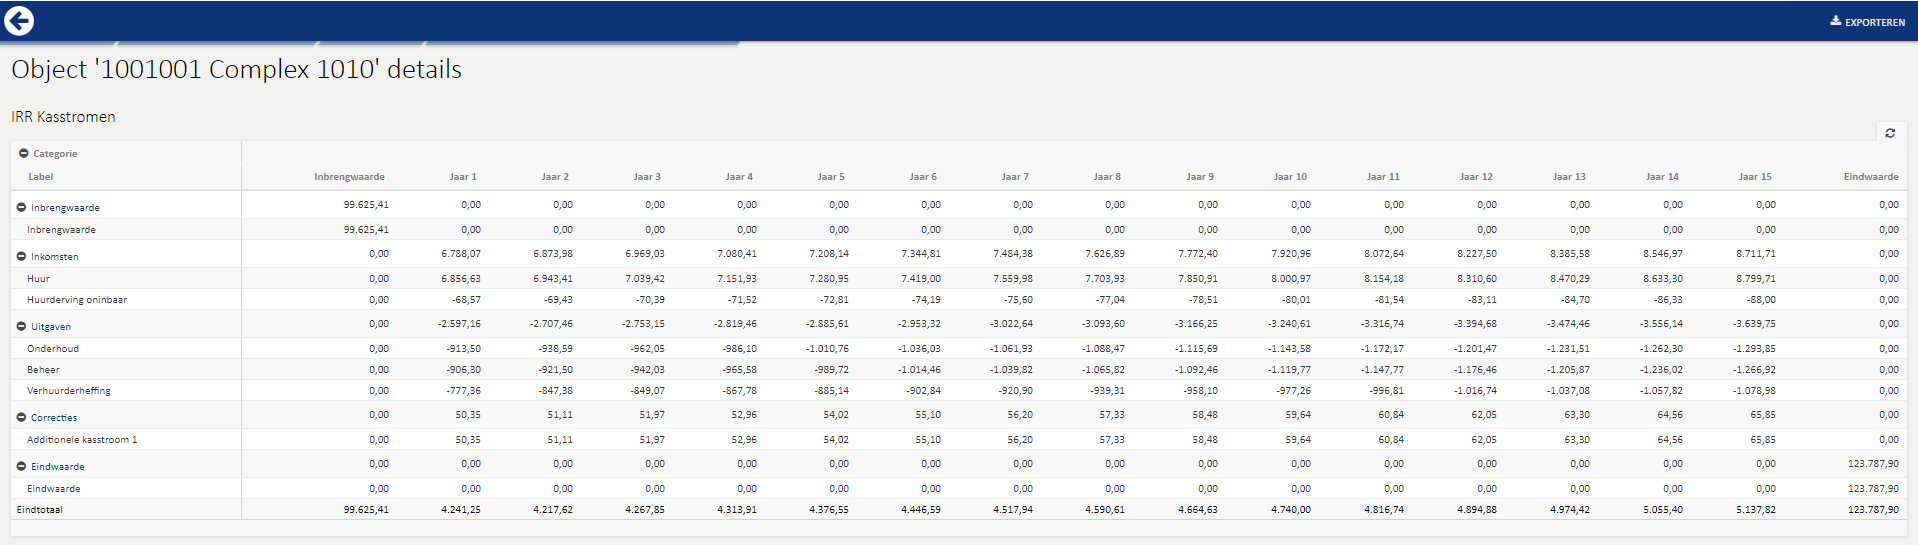The width and height of the screenshot is (1918, 545).
Task: Select the Onderhoud row label
Action: [53, 349]
